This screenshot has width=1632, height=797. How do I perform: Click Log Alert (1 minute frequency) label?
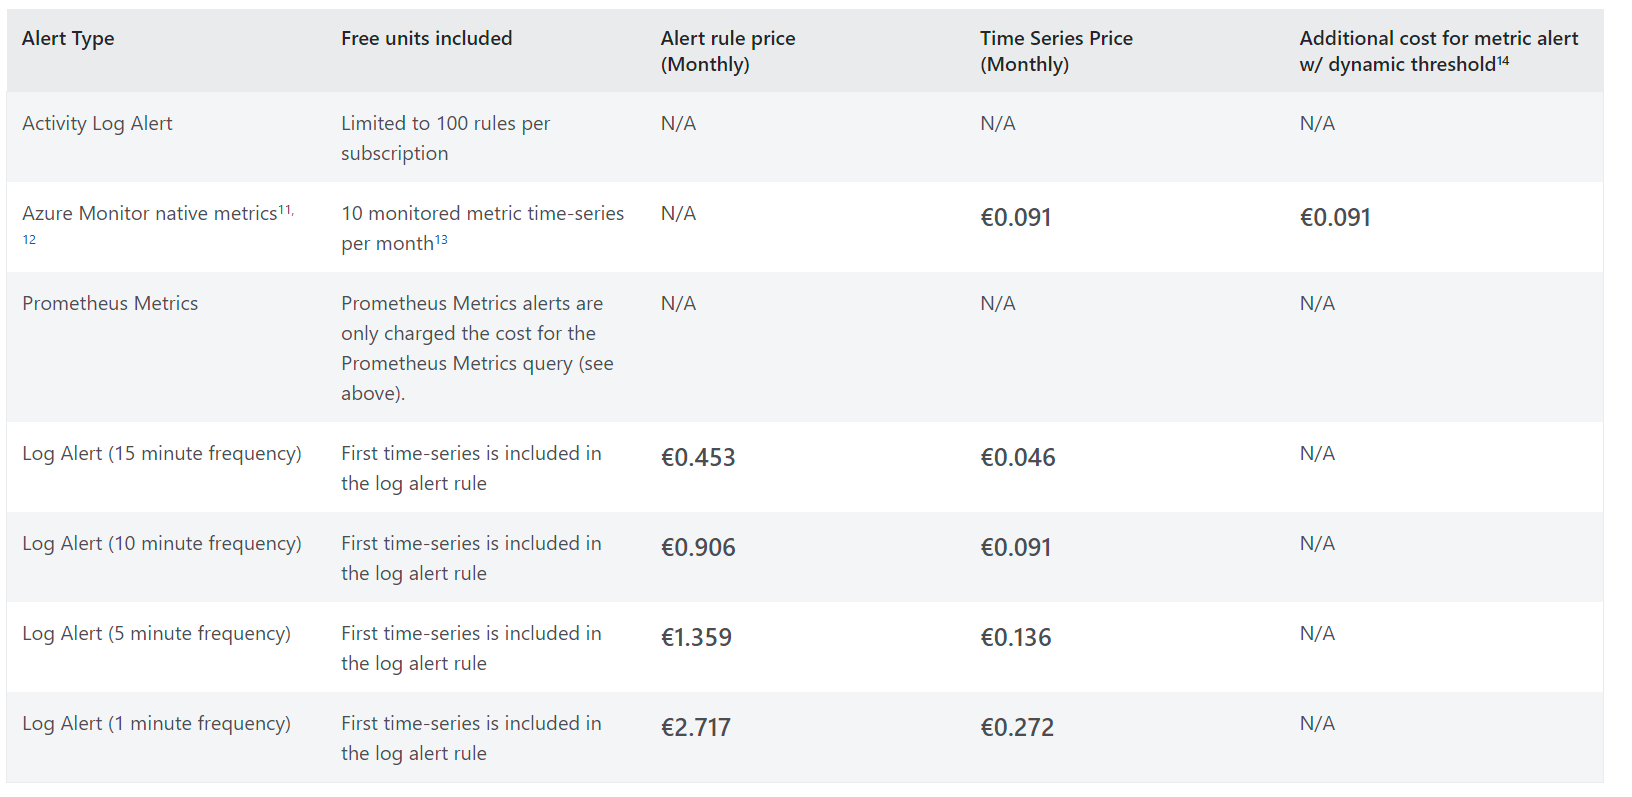click(157, 724)
